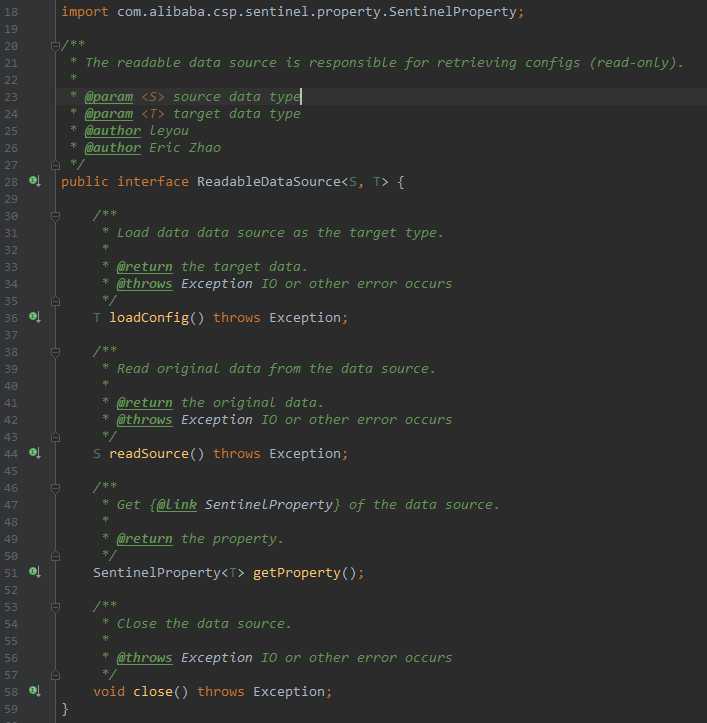Click the comment text 'Close the data source.'
The image size is (707, 723).
coord(205,624)
